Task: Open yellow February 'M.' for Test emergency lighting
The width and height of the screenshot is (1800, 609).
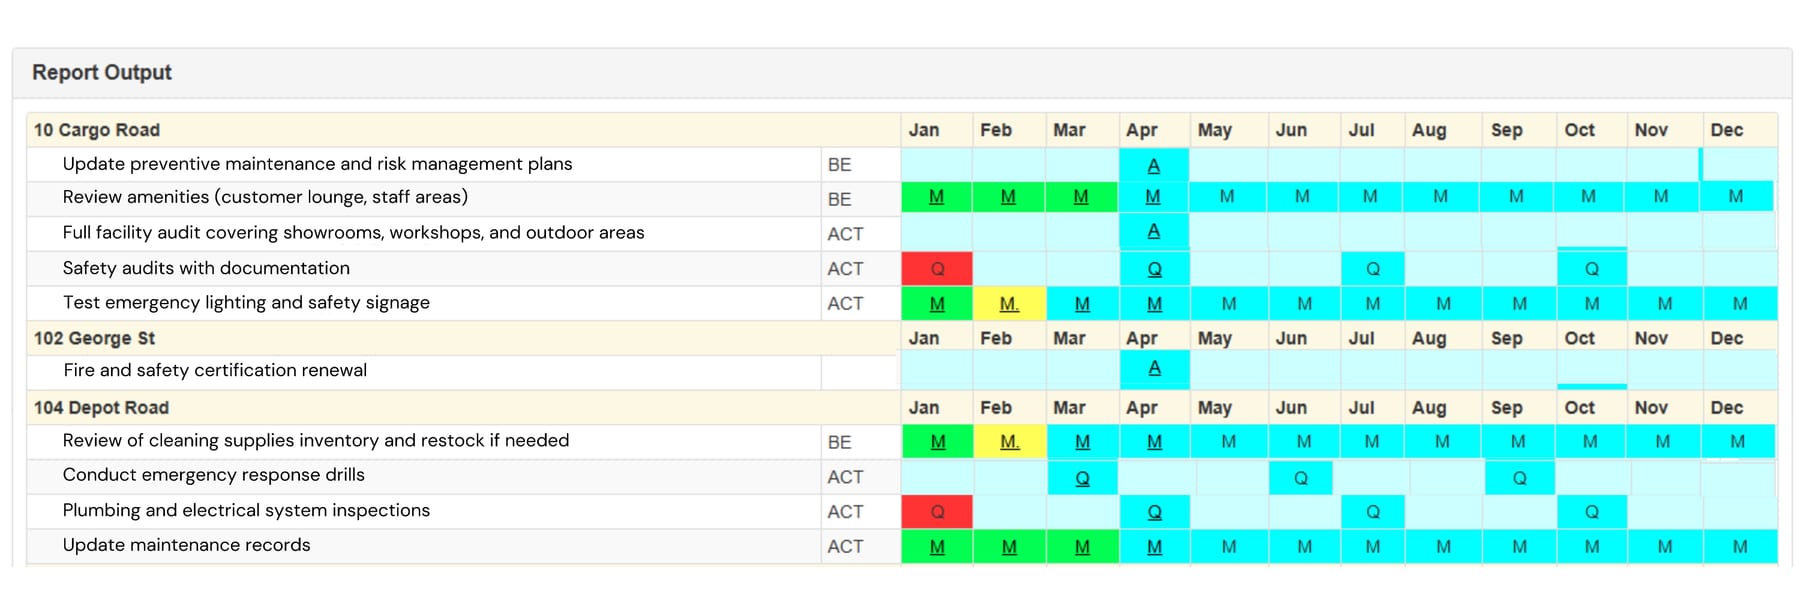Action: point(1010,304)
